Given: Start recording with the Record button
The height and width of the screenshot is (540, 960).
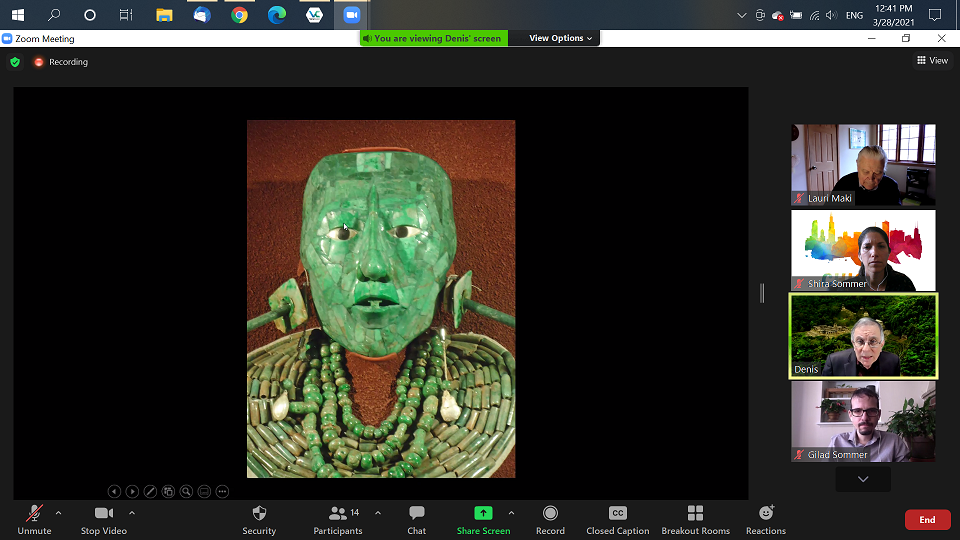Looking at the screenshot, I should [x=550, y=520].
